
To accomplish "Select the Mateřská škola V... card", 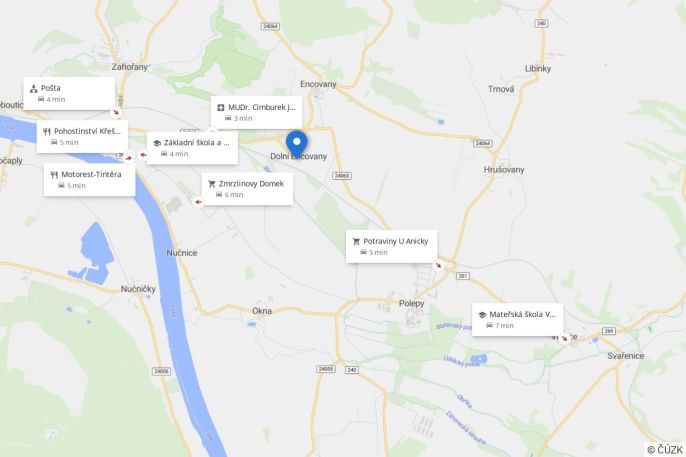I will (518, 320).
